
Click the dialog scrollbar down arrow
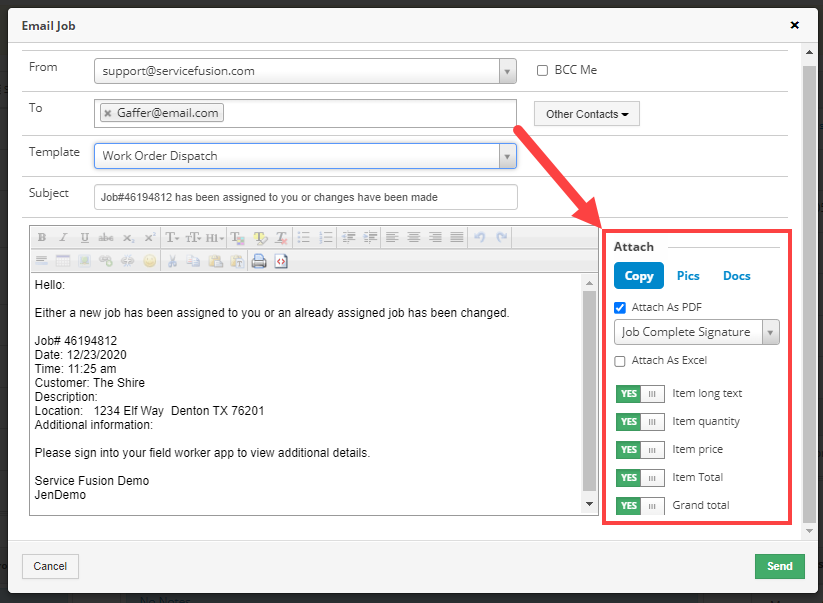(x=809, y=531)
